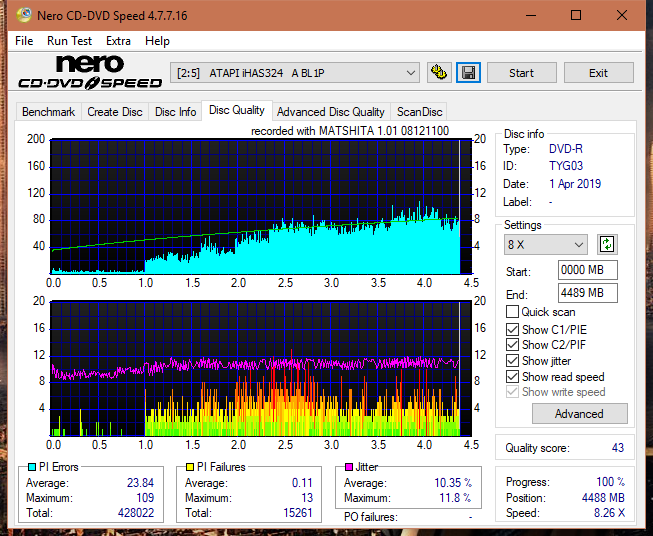The height and width of the screenshot is (536, 653).
Task: Click the disabled Show write speed checkbox
Action: pos(512,392)
